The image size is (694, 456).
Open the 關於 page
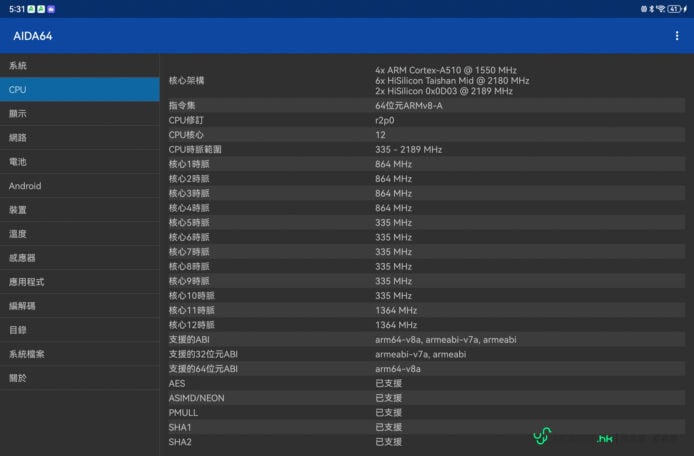(79, 377)
